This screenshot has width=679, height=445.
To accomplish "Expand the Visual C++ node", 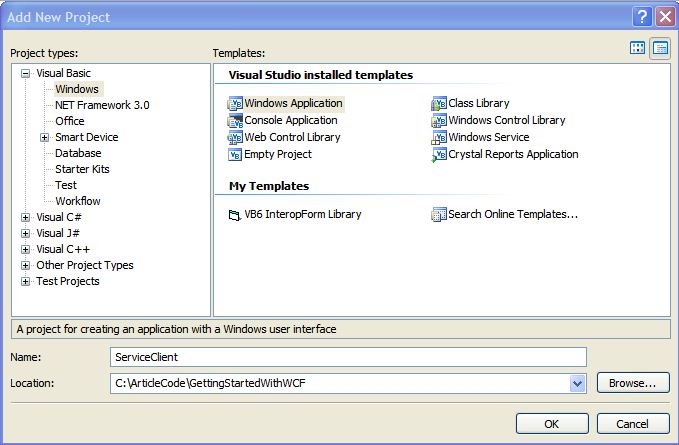I will click(x=26, y=250).
